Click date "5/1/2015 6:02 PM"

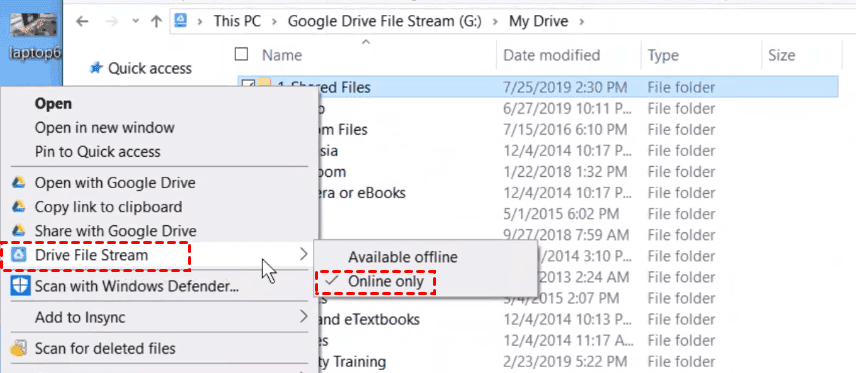(561, 214)
